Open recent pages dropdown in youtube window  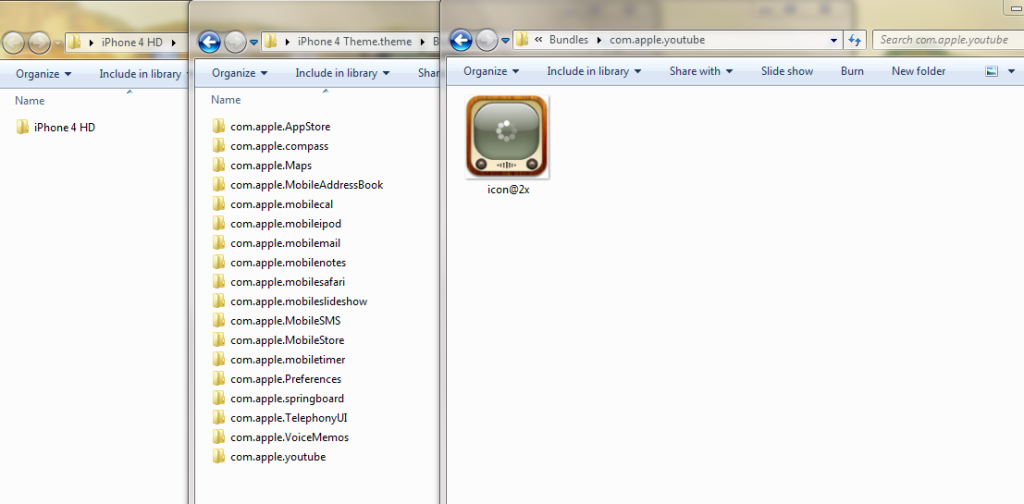click(x=505, y=41)
